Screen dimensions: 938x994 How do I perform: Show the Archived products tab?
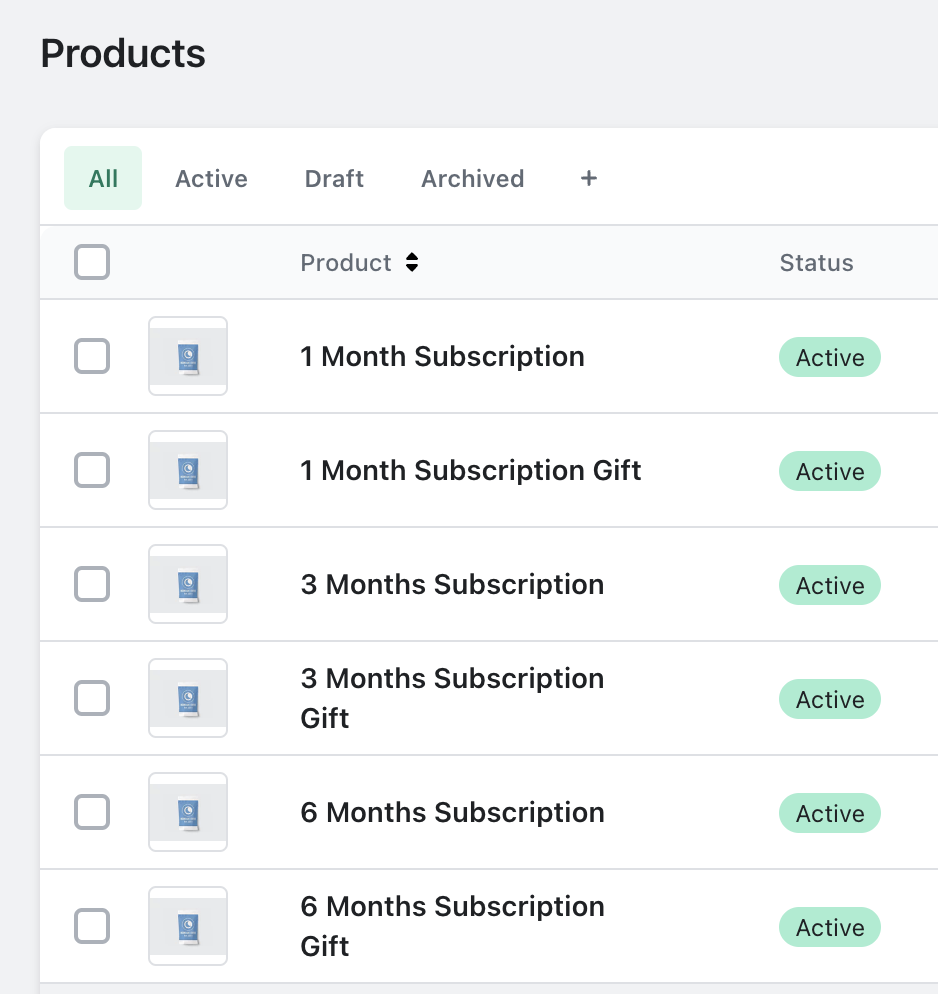[472, 179]
